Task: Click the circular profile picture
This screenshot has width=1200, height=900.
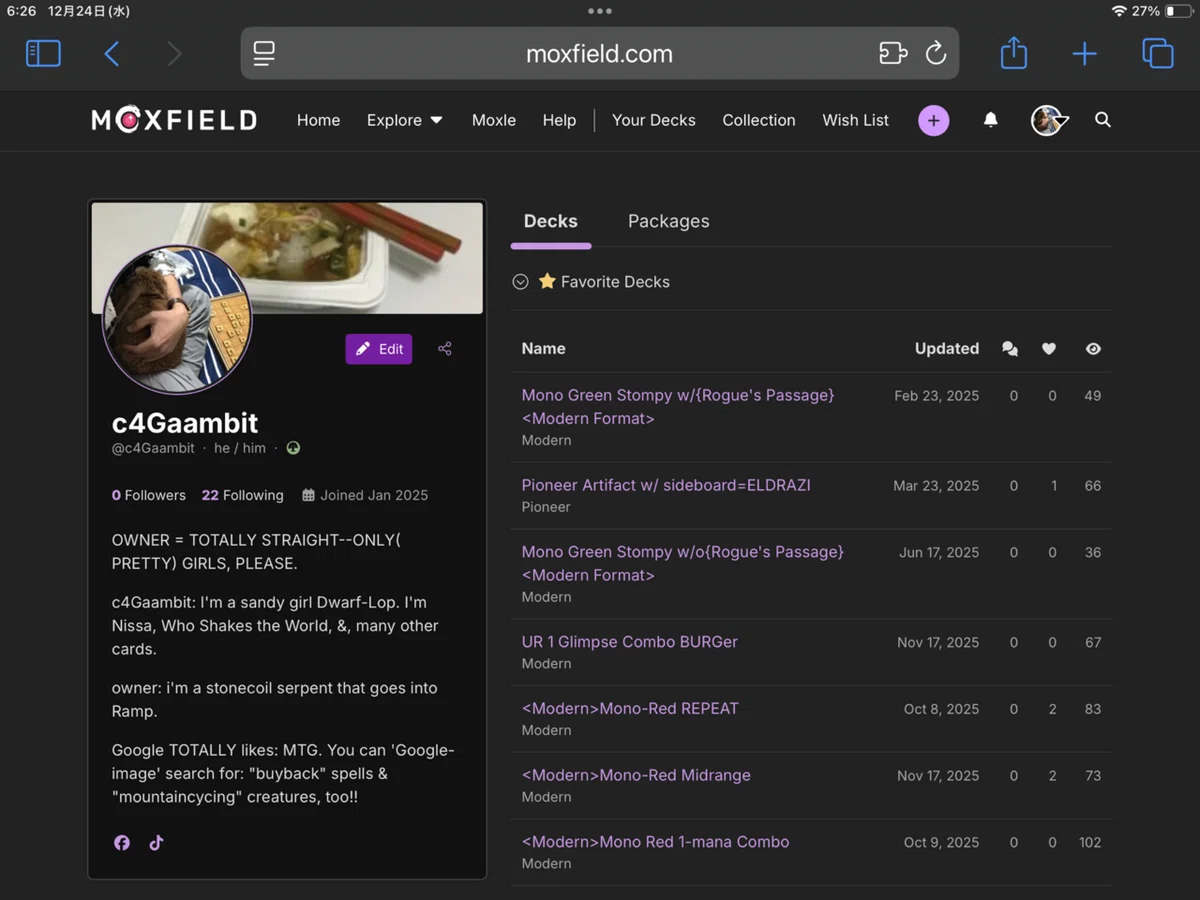Action: (x=177, y=320)
